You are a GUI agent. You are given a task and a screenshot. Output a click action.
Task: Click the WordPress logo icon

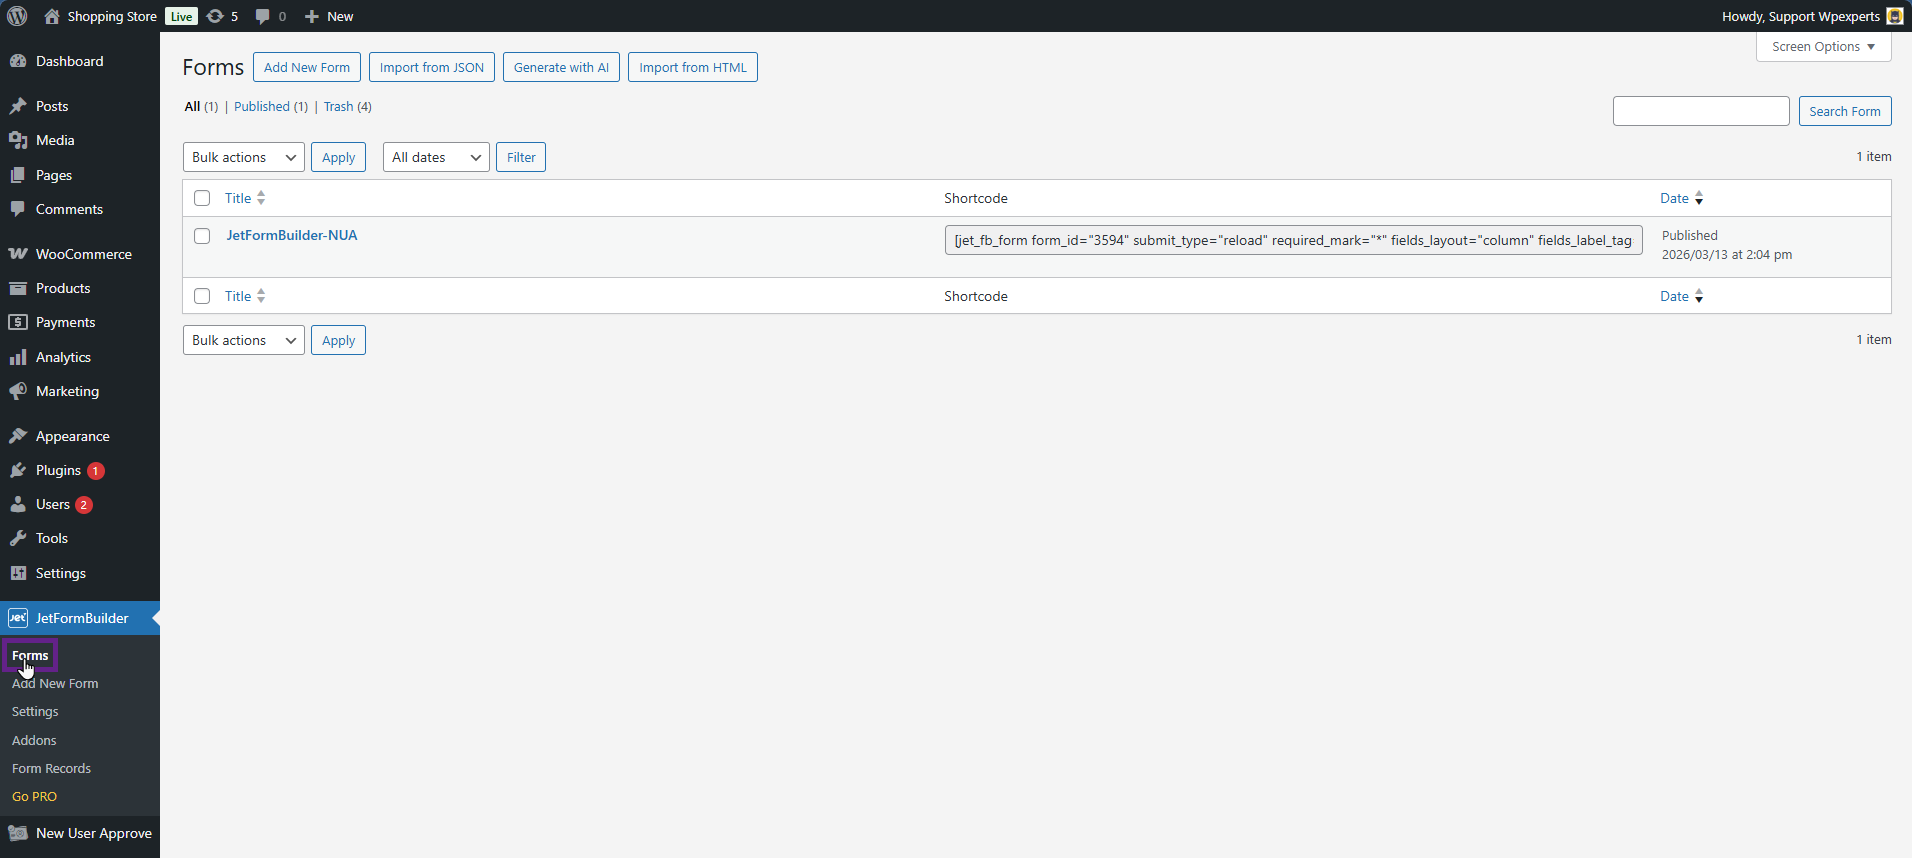point(17,16)
